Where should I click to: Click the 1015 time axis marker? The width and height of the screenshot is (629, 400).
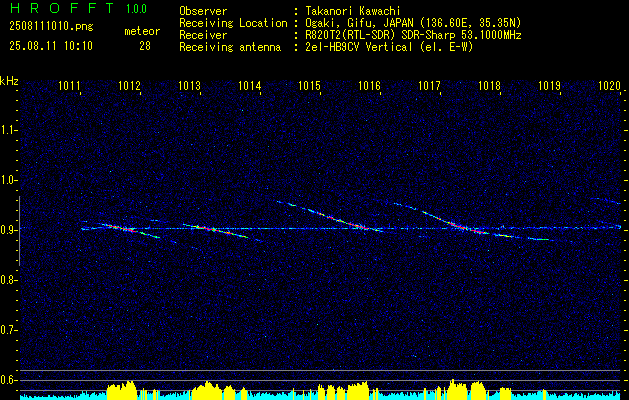click(309, 86)
